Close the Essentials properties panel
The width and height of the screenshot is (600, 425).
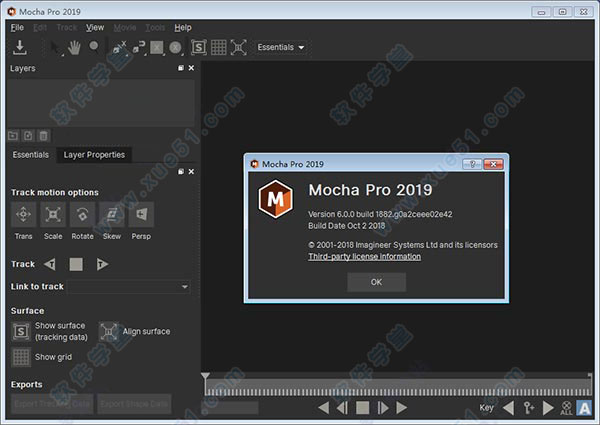point(191,172)
